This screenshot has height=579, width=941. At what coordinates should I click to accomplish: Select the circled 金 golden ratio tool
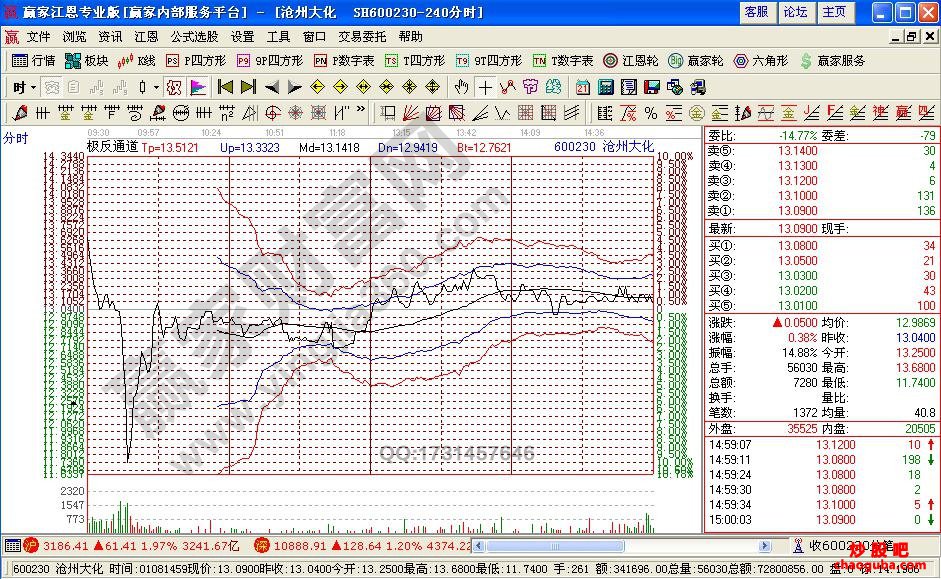point(696,113)
